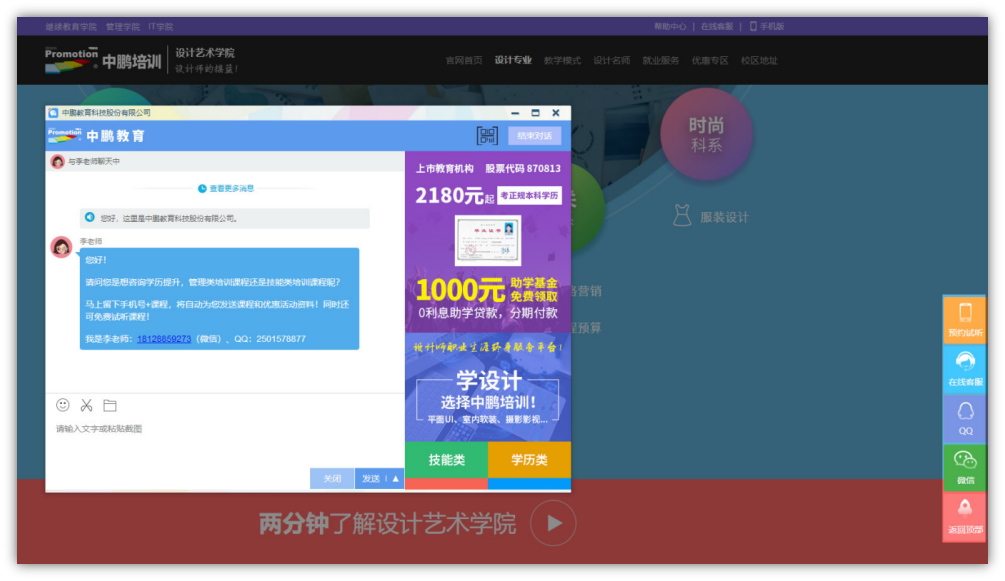
Task: Click the 关闭 button in chat
Action: point(332,478)
